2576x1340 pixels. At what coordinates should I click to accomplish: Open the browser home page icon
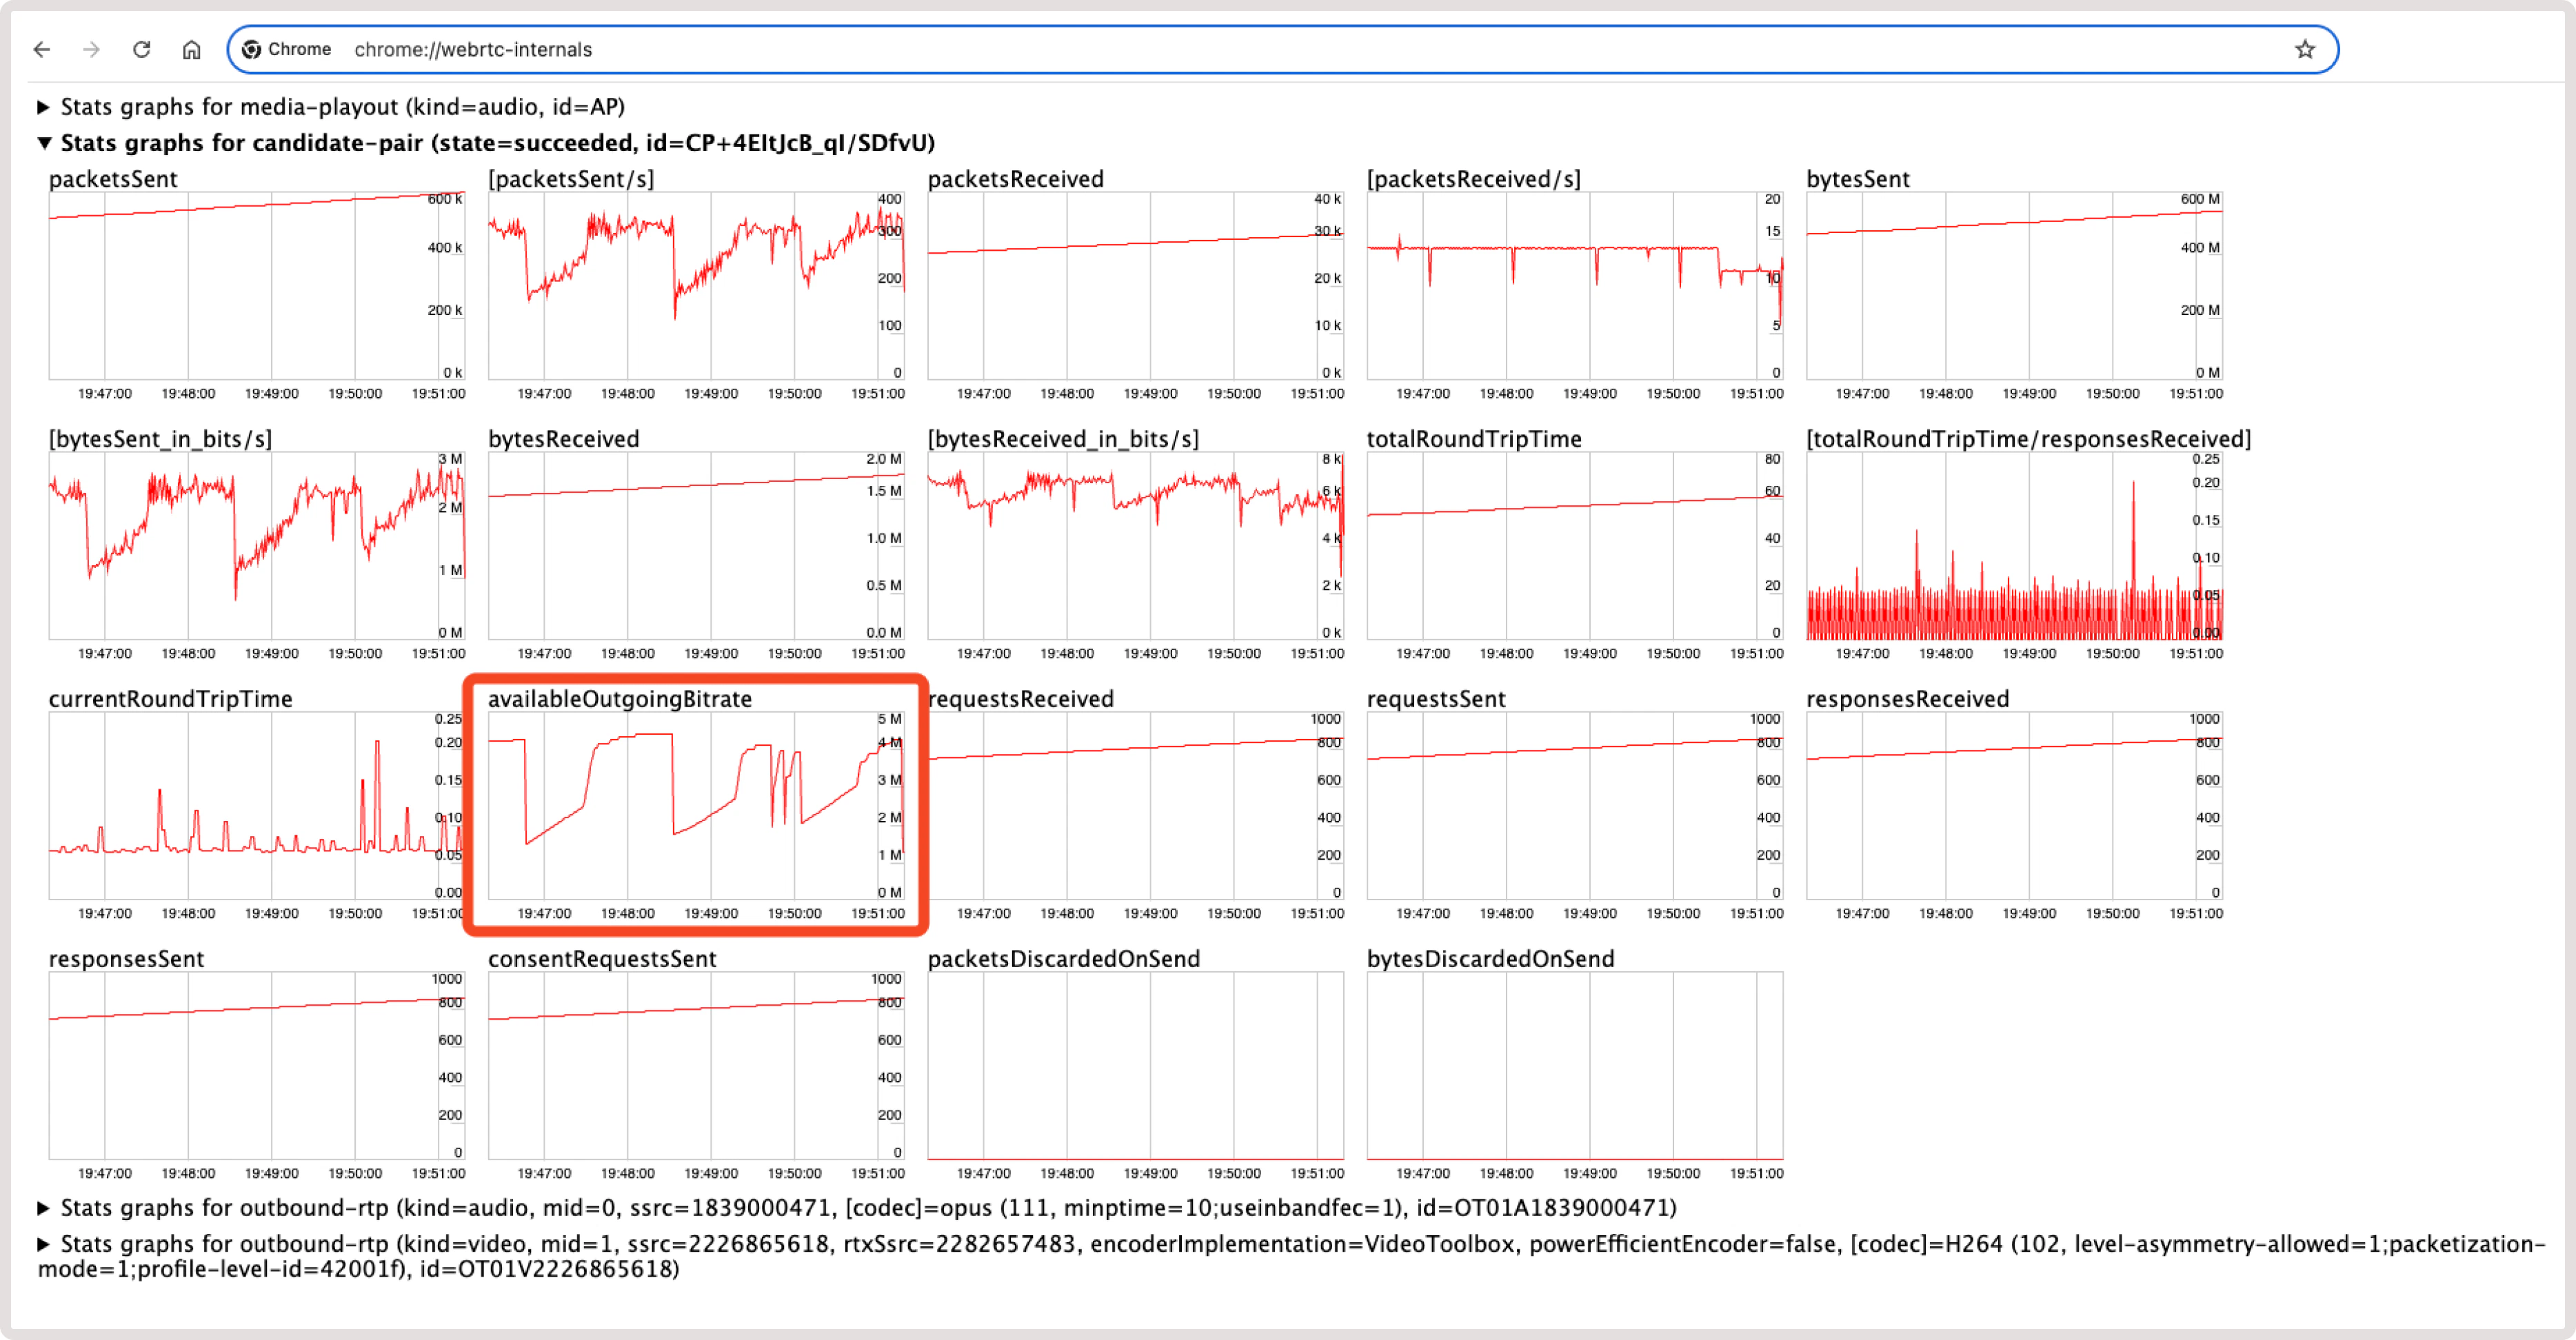point(191,48)
